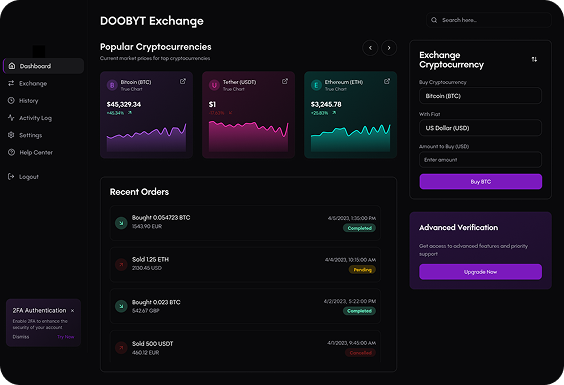Open Tether card external link icon
This screenshot has height=385, width=564.
click(x=285, y=81)
